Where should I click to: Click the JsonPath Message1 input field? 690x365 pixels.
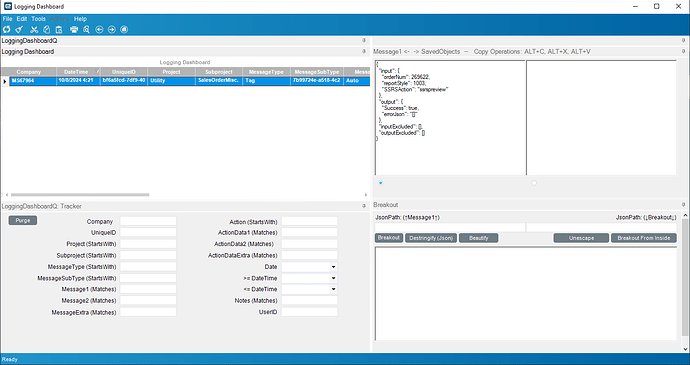pos(450,228)
